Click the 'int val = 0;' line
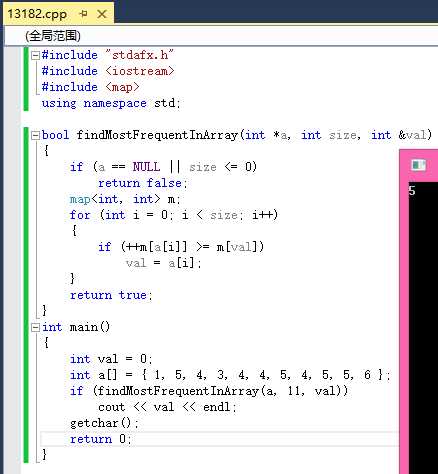Image resolution: width=438 pixels, height=474 pixels. pyautogui.click(x=111, y=359)
